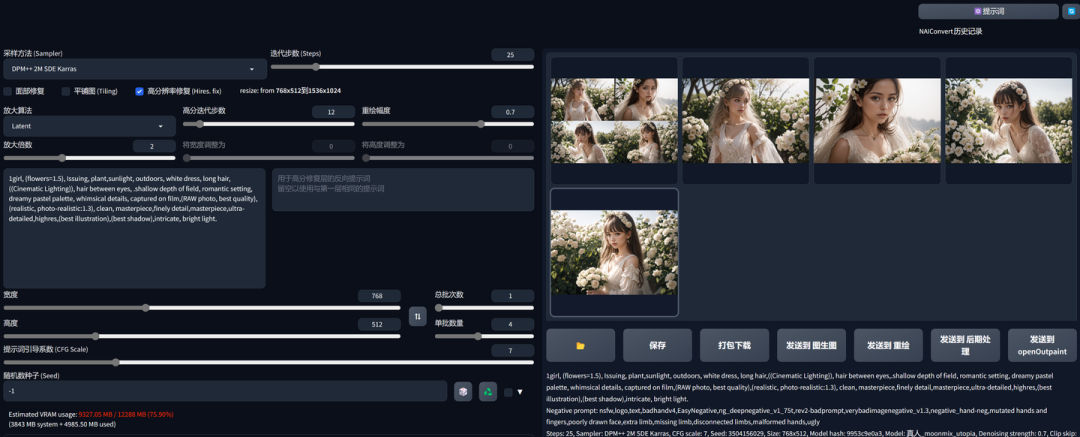Click the 打包下载 button
1080x437 pixels.
(734, 345)
